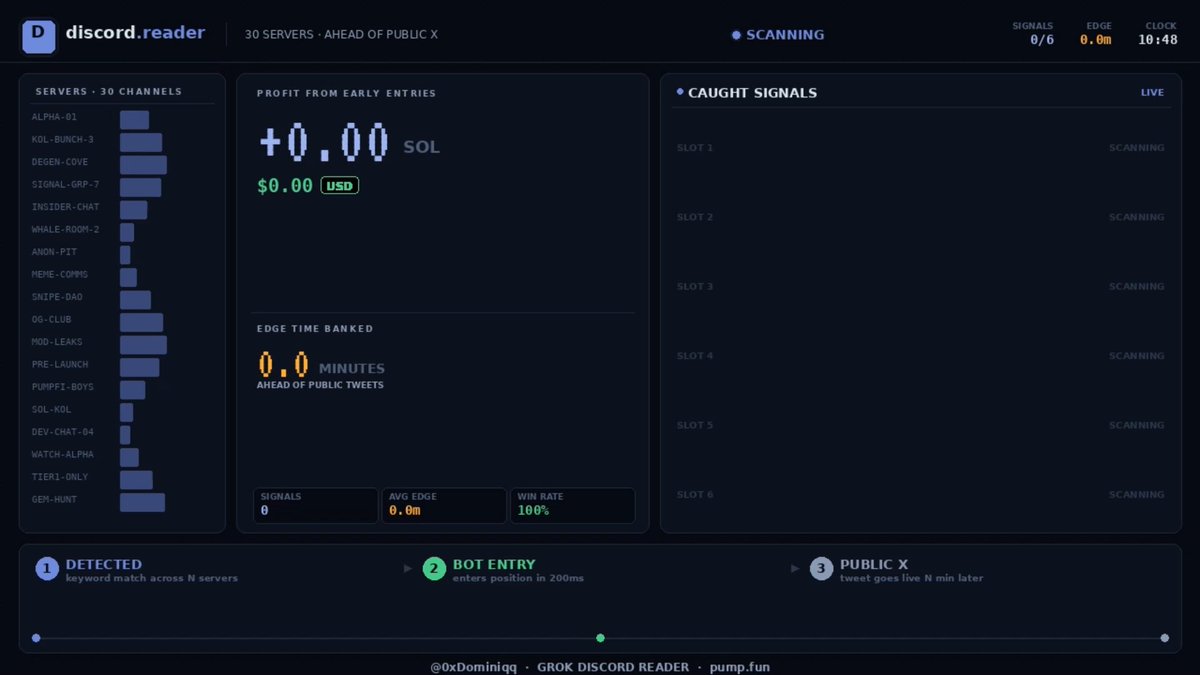Click the 10:48 clock readout

point(1158,40)
